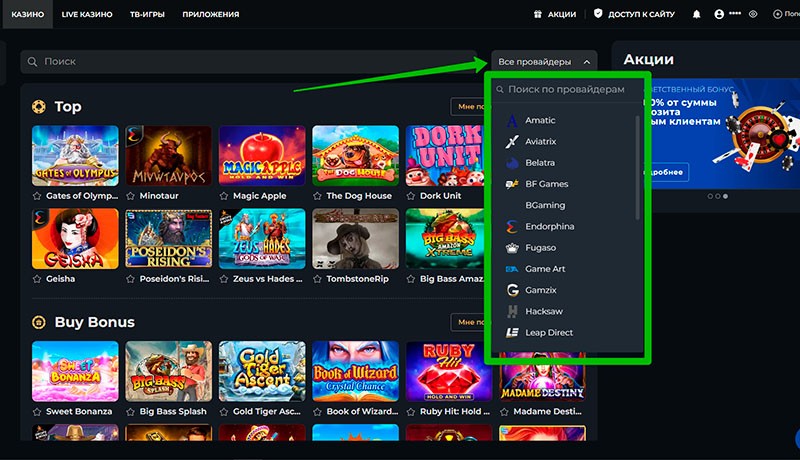Click the Gamzix provider logo icon
Screen dimensions: 800x460
(x=512, y=290)
